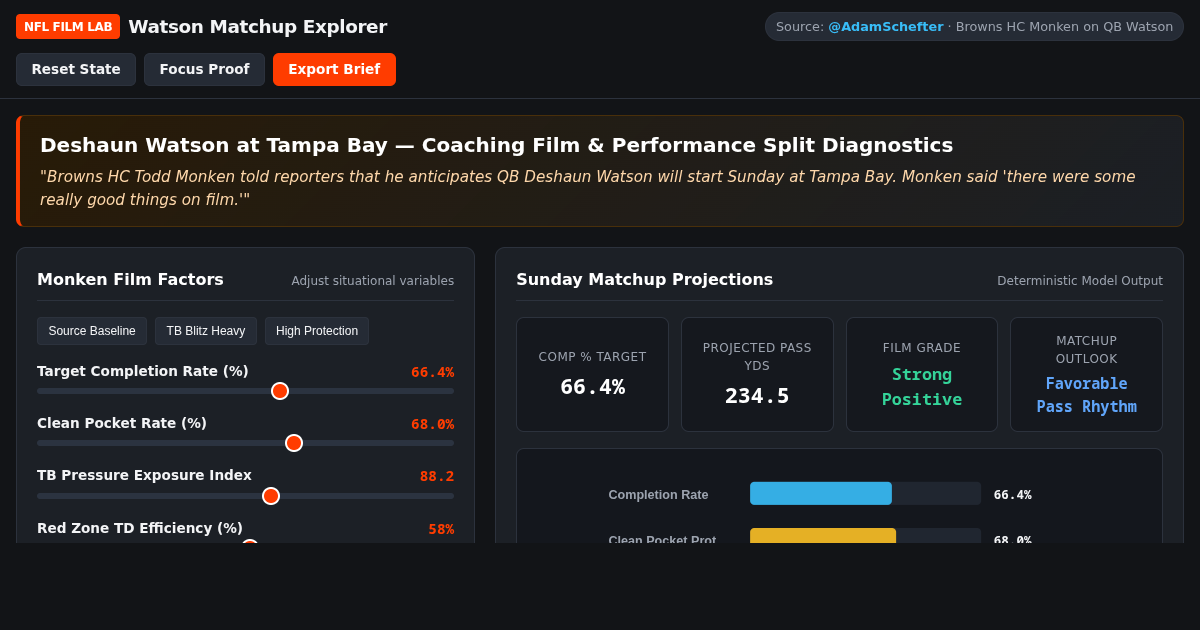Click the 66.4% label beside the chart bar
This screenshot has width=1200, height=630.
pyautogui.click(x=1012, y=495)
